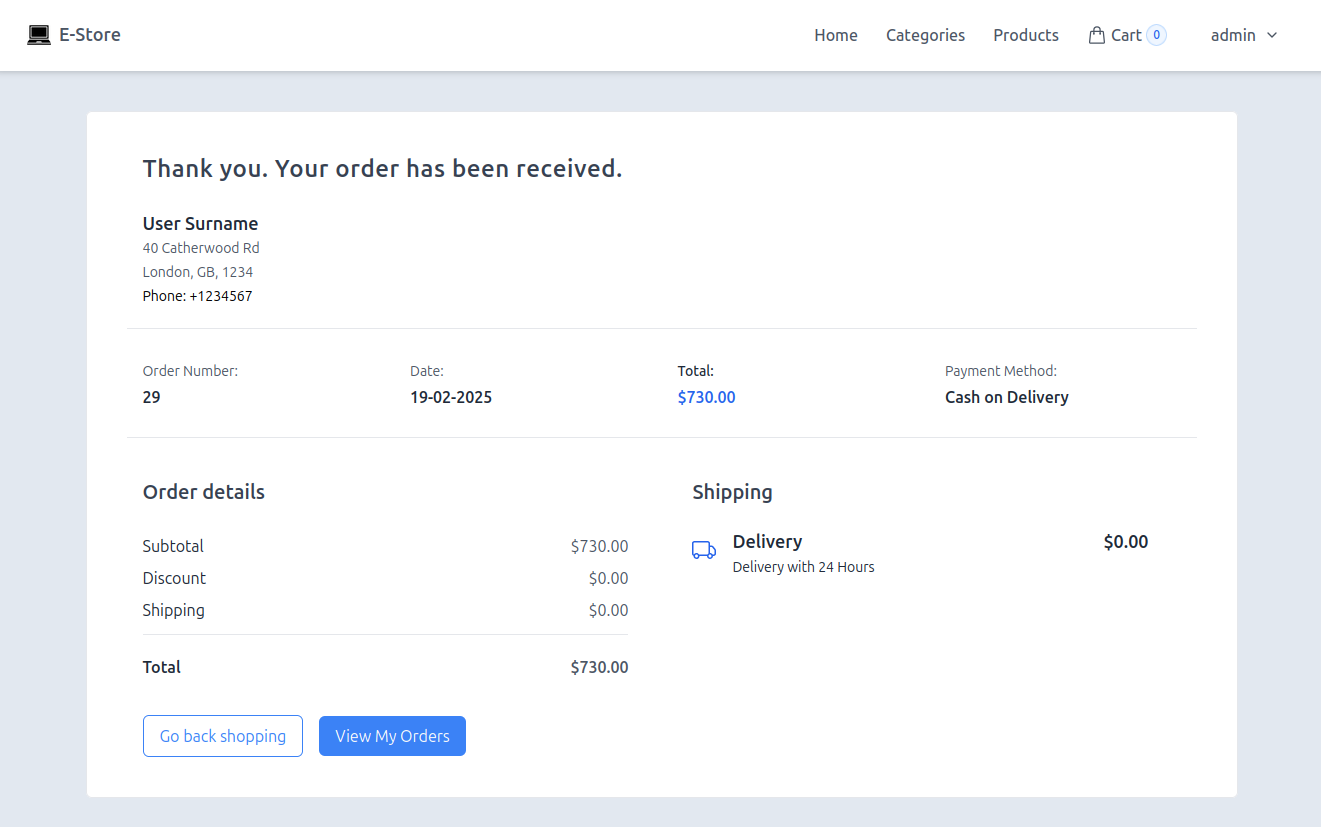Click the Delivery with 24 Hours text
1321x827 pixels.
(803, 567)
